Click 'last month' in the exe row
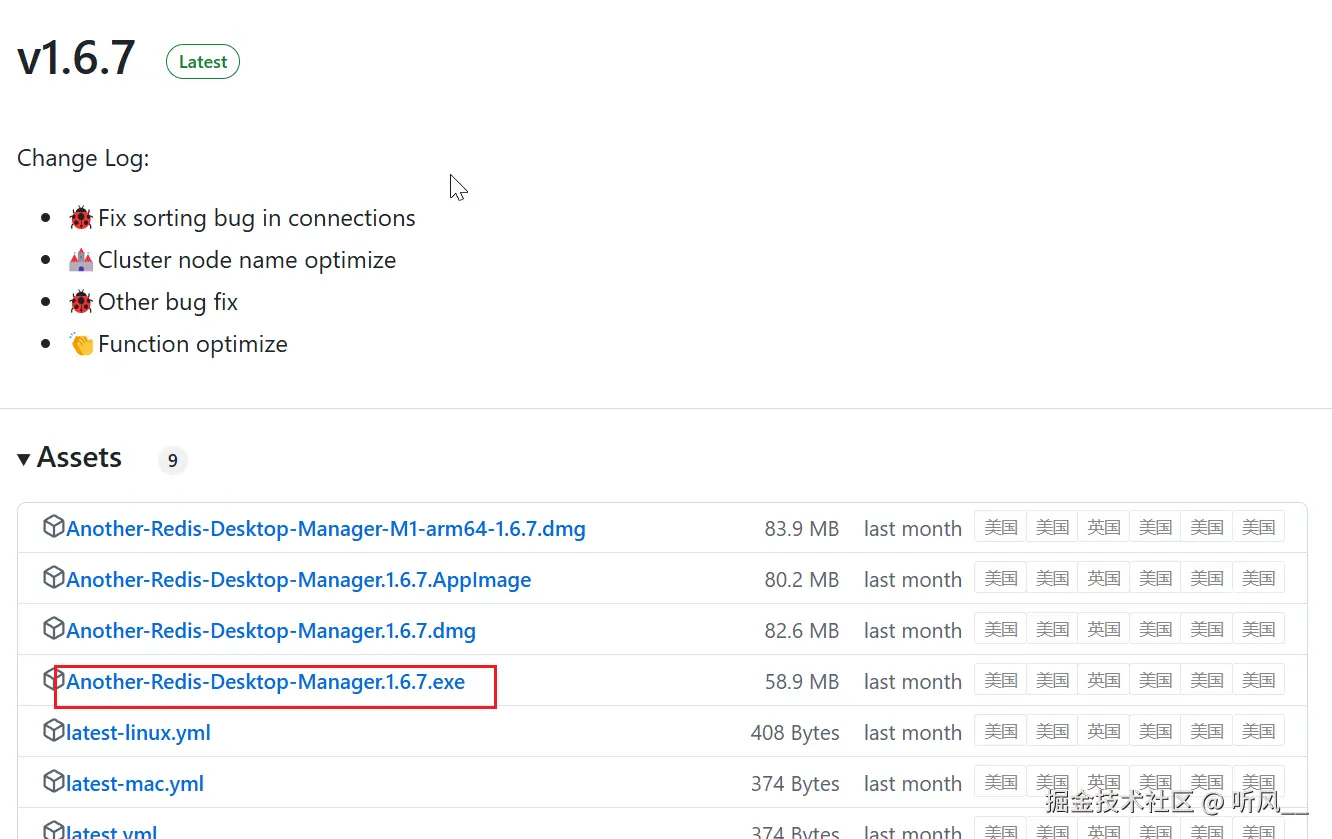The image size is (1332, 839). [x=913, y=682]
